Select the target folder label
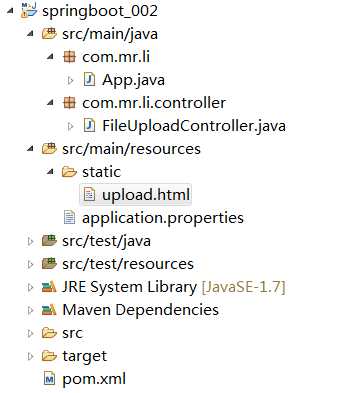 point(84,356)
